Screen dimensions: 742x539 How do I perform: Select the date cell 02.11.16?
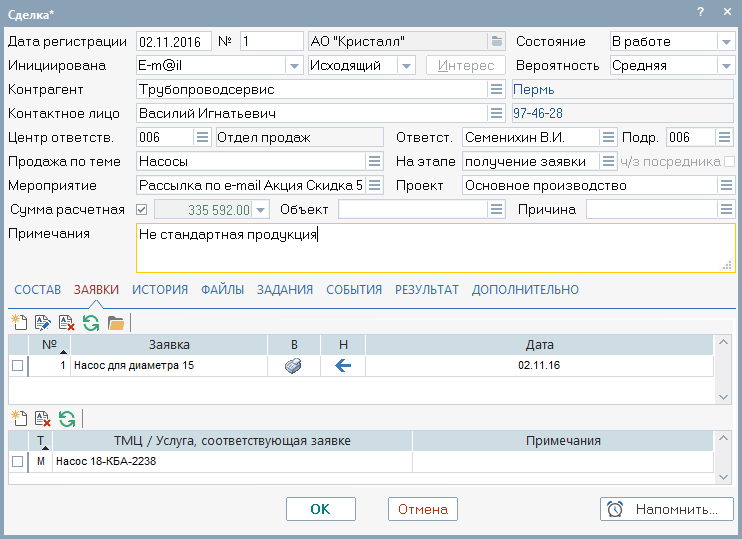click(539, 365)
